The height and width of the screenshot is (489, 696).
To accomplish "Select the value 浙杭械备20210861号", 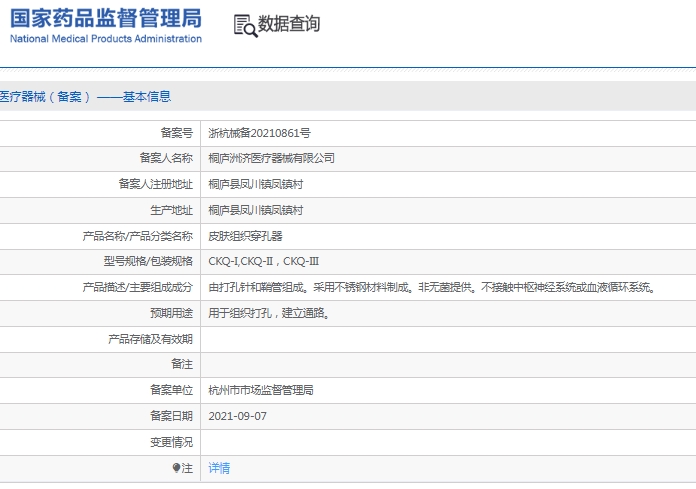I will click(x=260, y=133).
